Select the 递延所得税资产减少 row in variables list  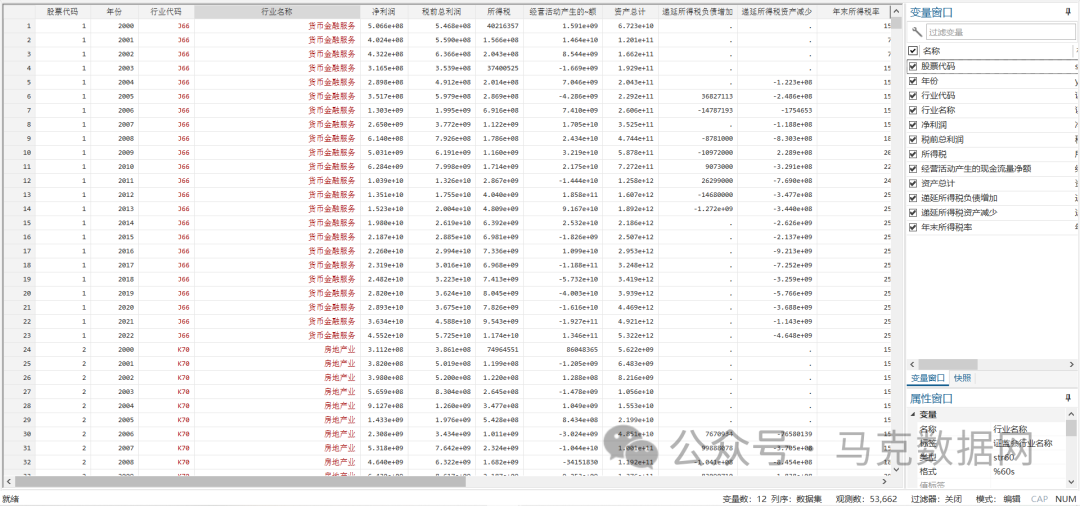point(993,212)
